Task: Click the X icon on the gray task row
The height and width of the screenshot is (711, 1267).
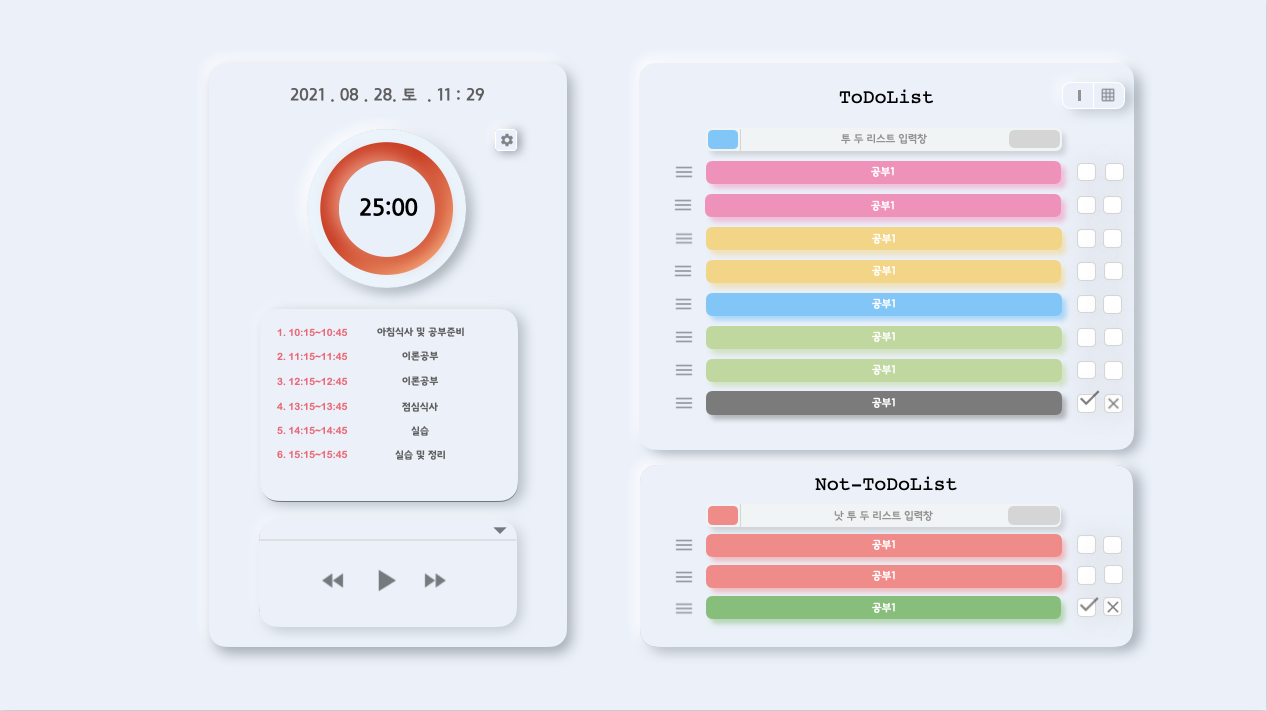Action: pyautogui.click(x=1114, y=404)
